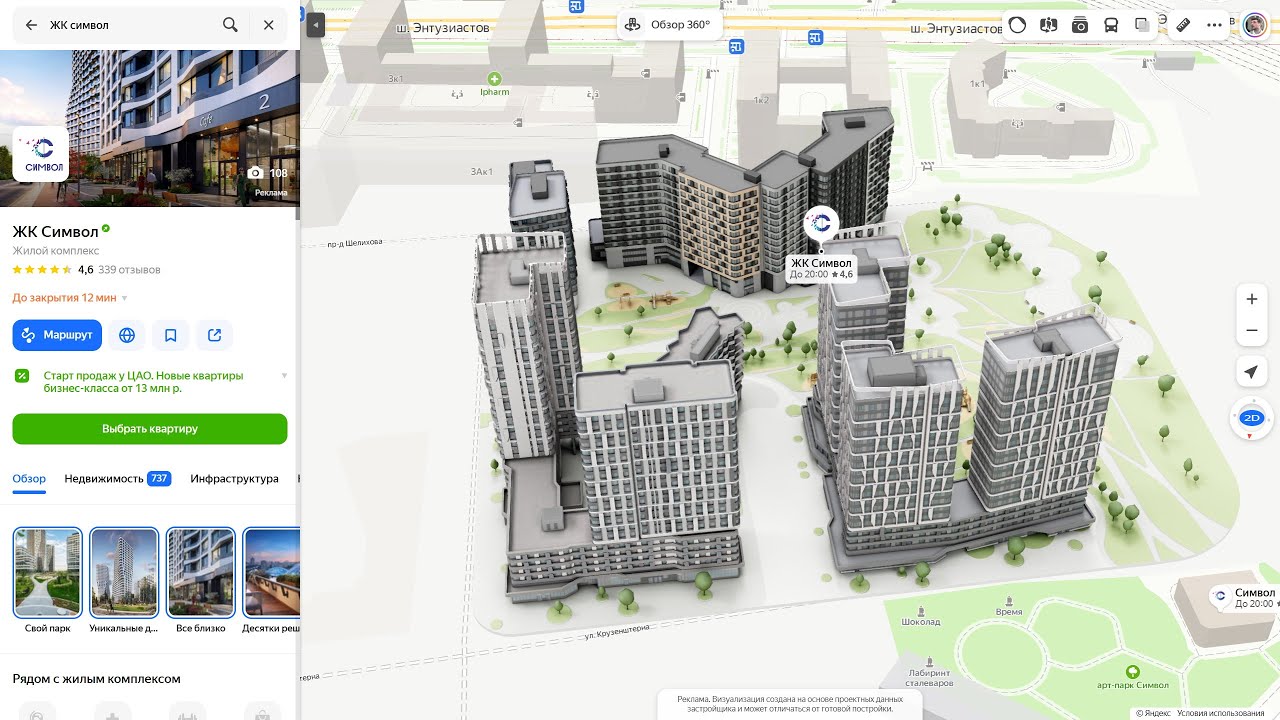Image resolution: width=1280 pixels, height=720 pixels.
Task: Open the Десятки реш story thumbnail
Action: click(271, 572)
